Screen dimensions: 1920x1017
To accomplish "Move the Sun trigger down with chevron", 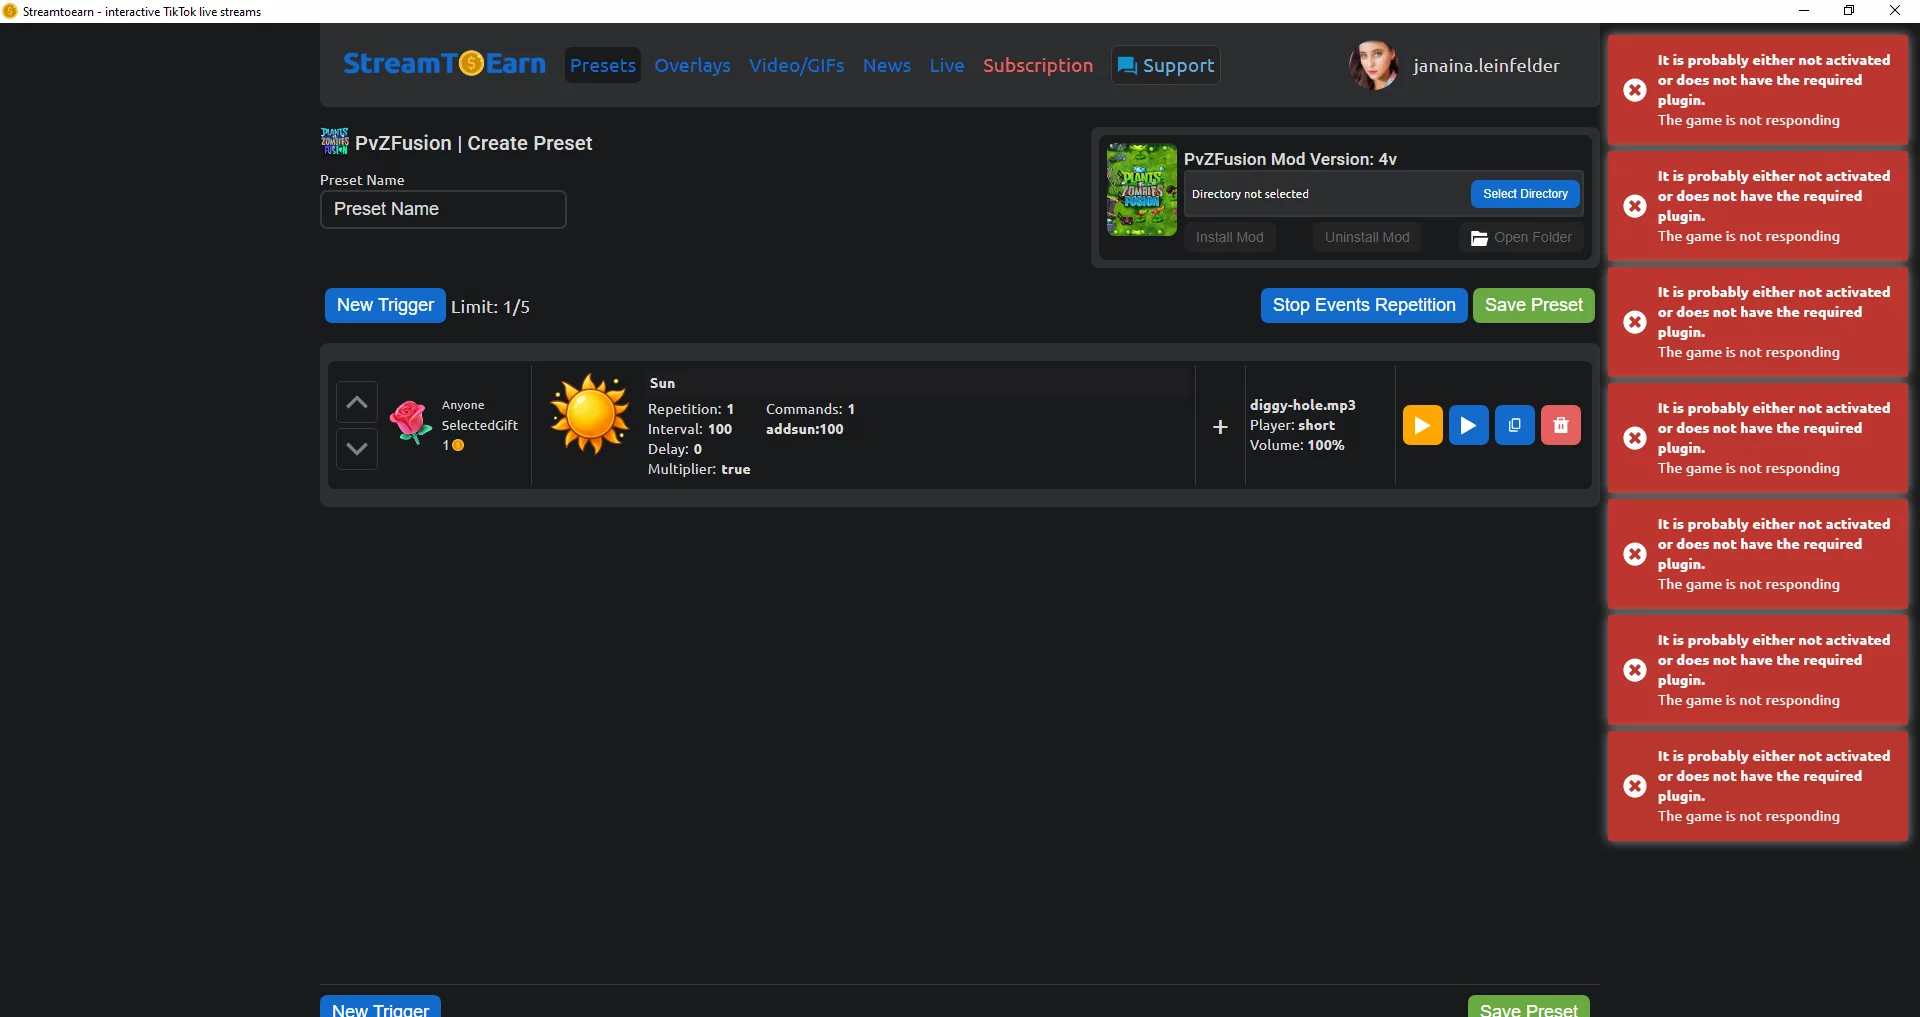I will 357,449.
